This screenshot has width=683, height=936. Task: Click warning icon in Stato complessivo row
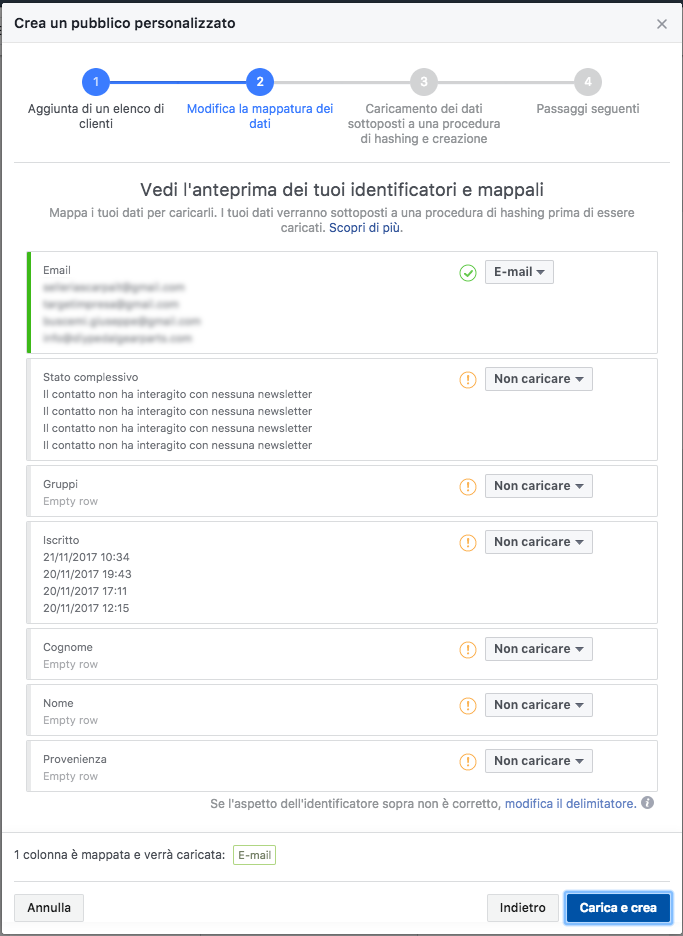467,380
